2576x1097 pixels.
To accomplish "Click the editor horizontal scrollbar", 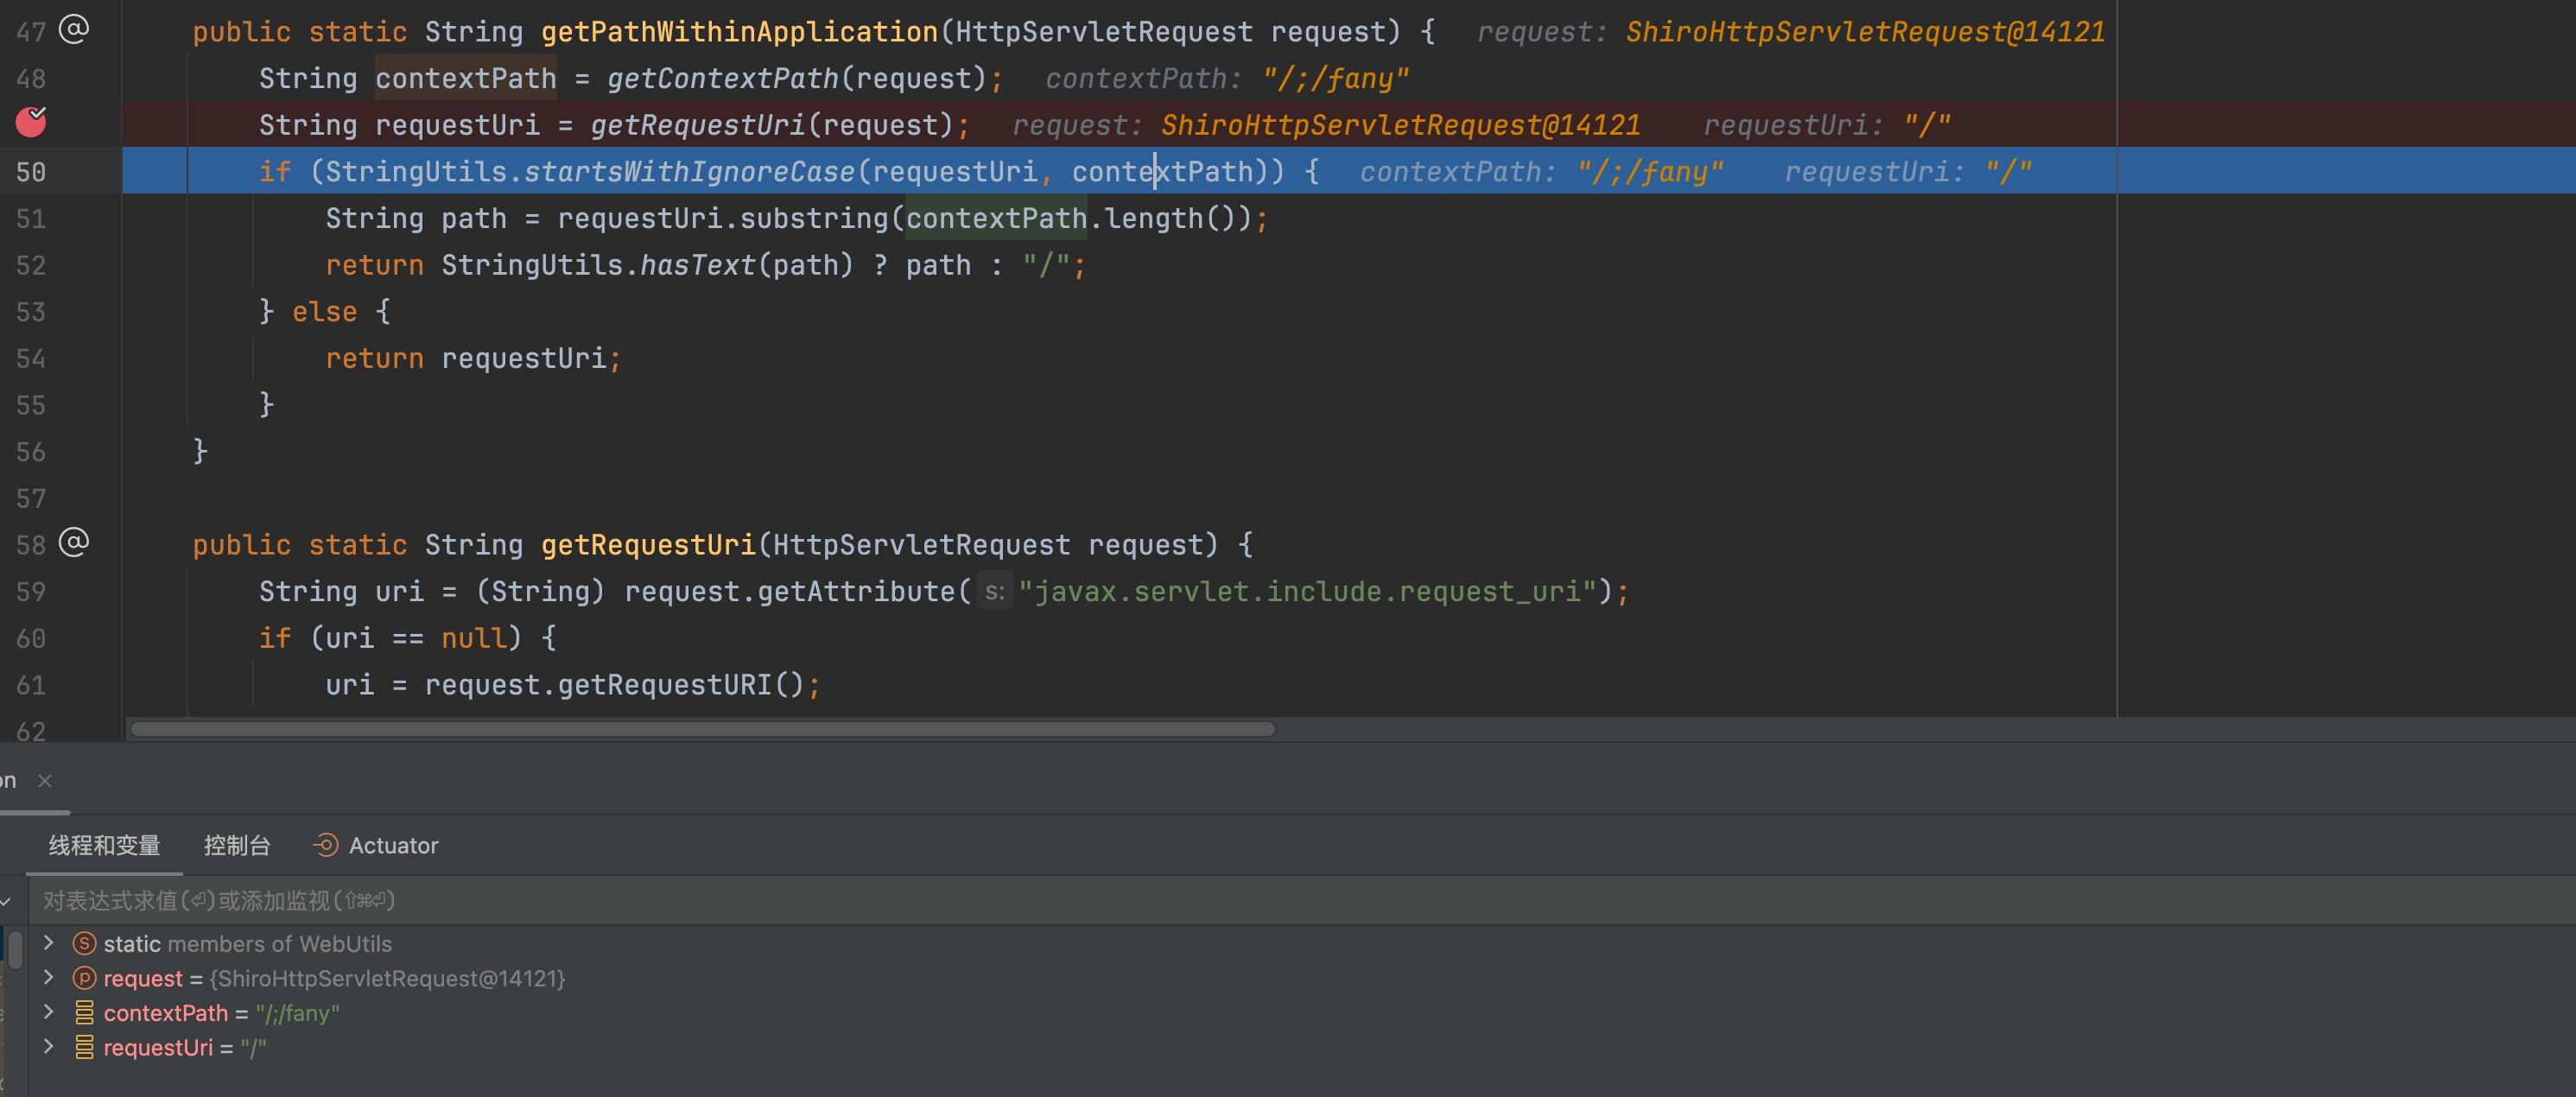I will coord(702,729).
